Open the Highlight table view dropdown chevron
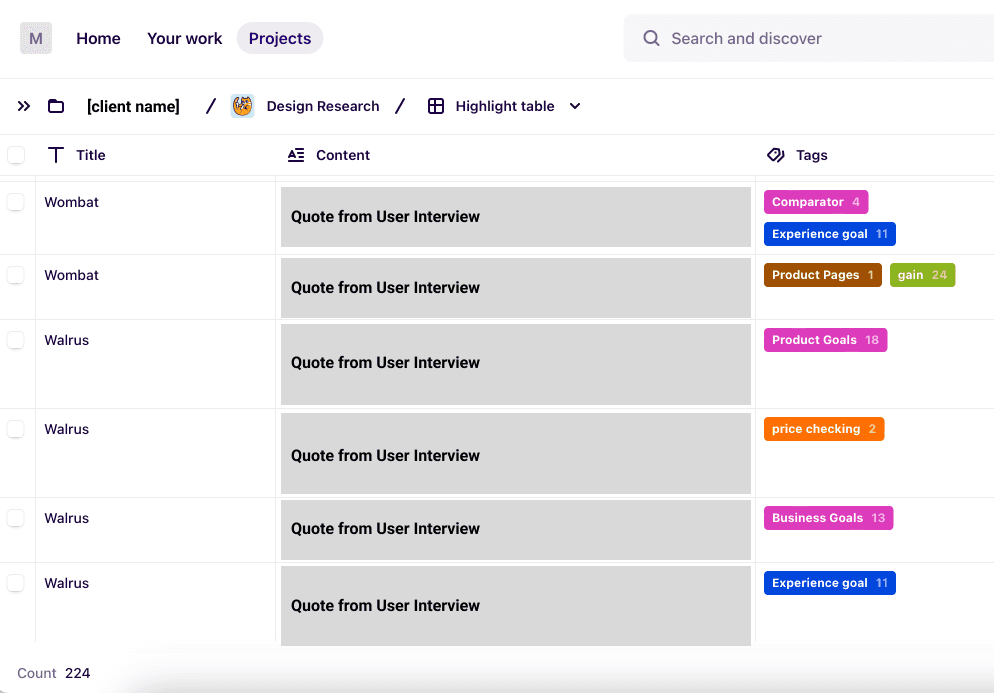994x693 pixels. pyautogui.click(x=575, y=106)
